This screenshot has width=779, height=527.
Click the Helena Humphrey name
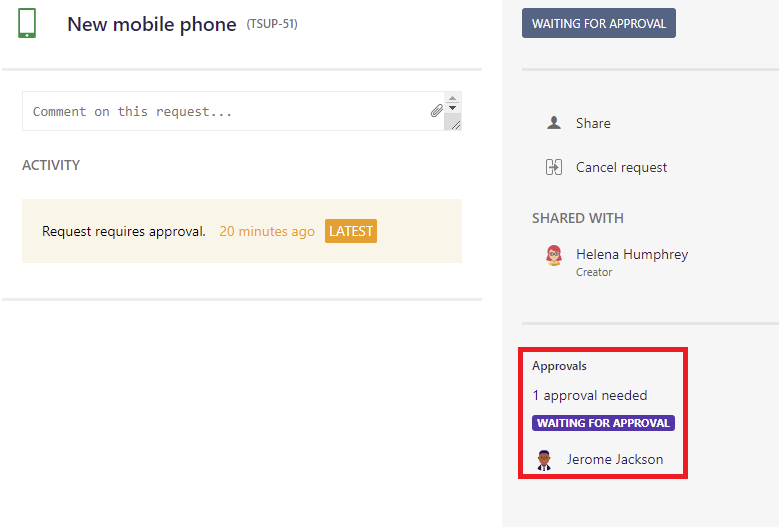[632, 254]
